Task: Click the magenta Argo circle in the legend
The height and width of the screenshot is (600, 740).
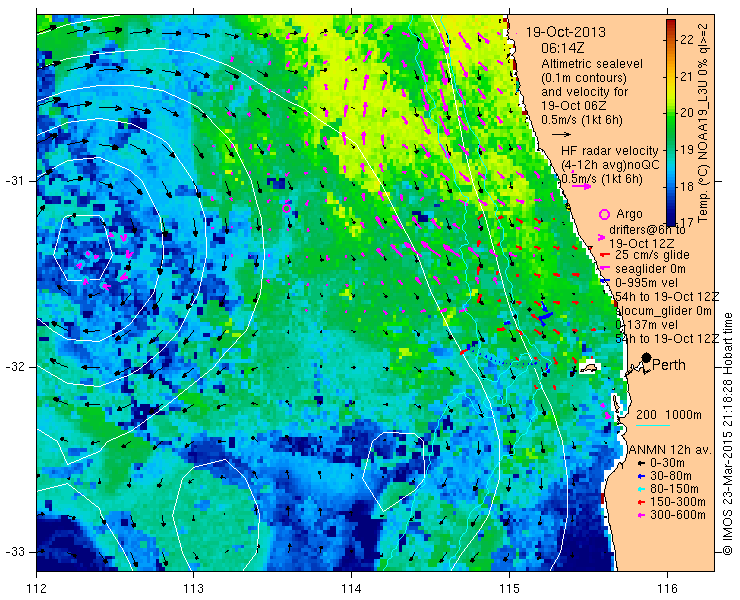Action: 604,215
